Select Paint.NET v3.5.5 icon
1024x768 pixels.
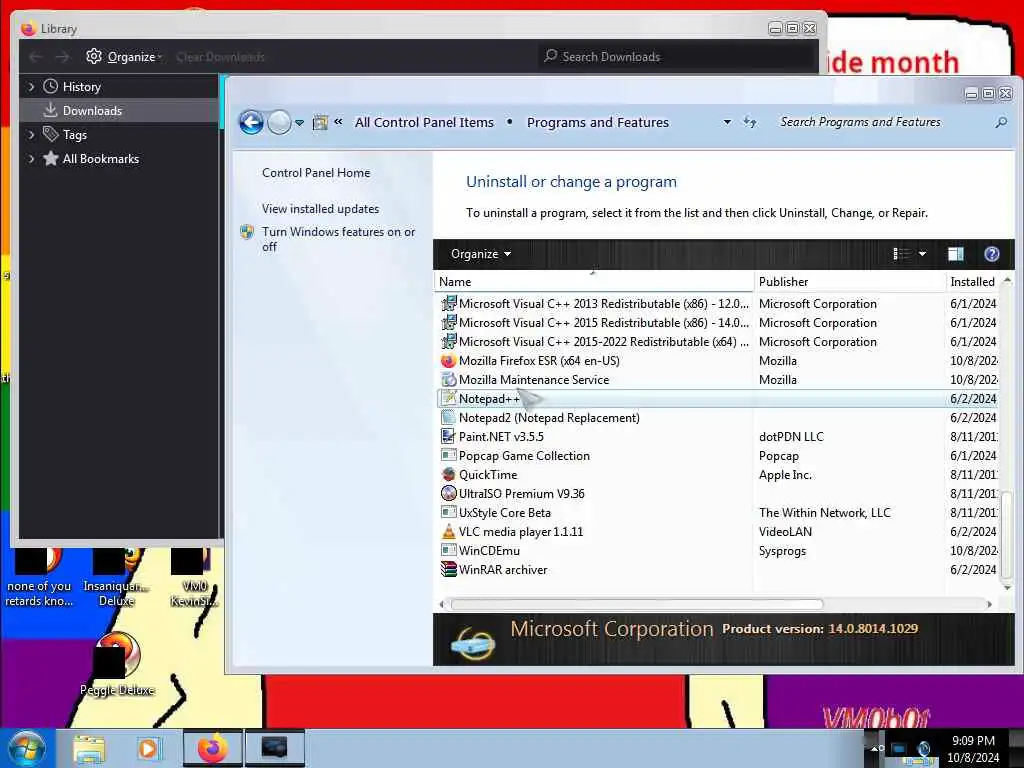[449, 436]
